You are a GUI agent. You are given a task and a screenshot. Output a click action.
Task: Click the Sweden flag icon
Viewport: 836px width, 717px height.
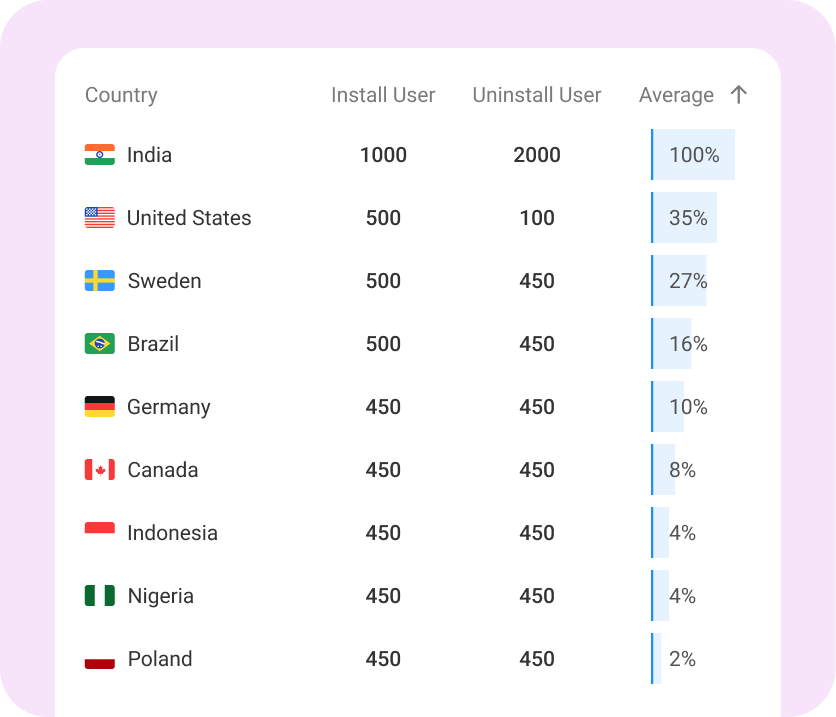tap(100, 281)
